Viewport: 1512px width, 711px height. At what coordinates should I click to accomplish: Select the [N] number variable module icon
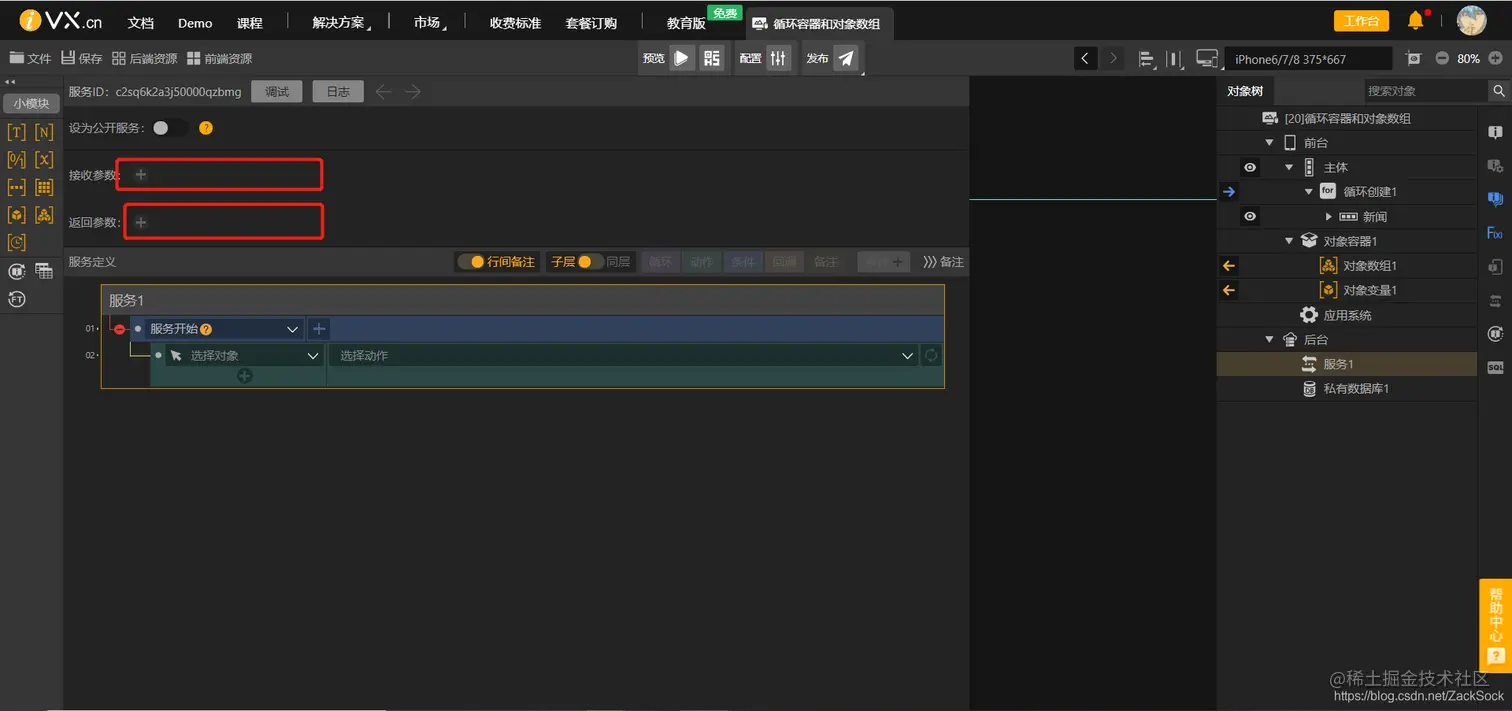(44, 132)
